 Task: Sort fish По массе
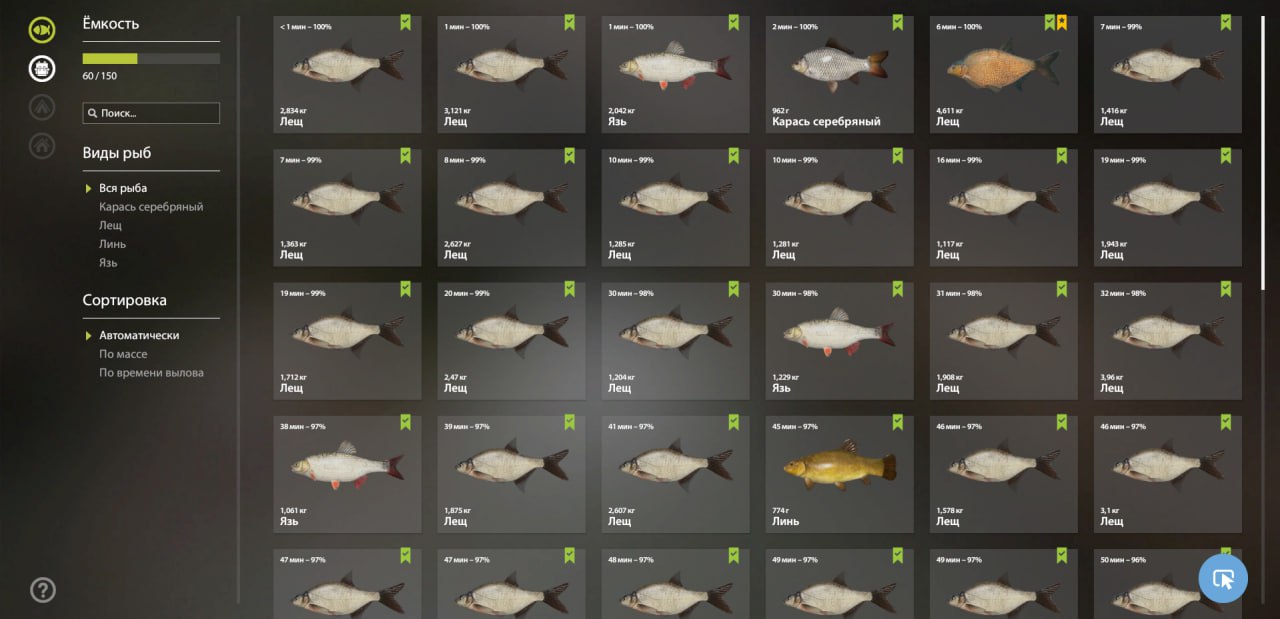(123, 354)
